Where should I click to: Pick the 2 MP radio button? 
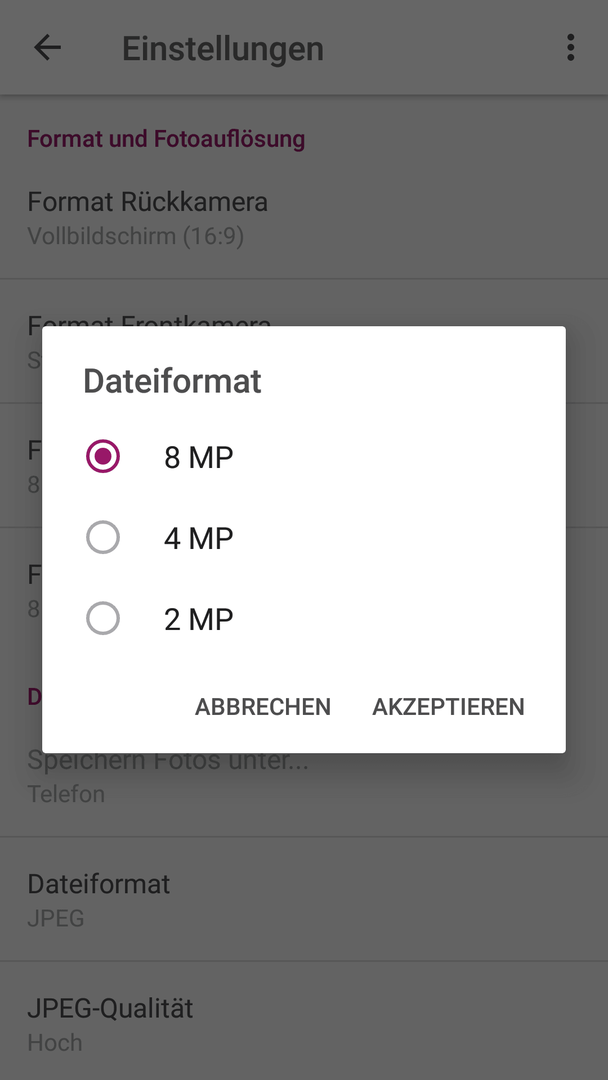tap(103, 619)
